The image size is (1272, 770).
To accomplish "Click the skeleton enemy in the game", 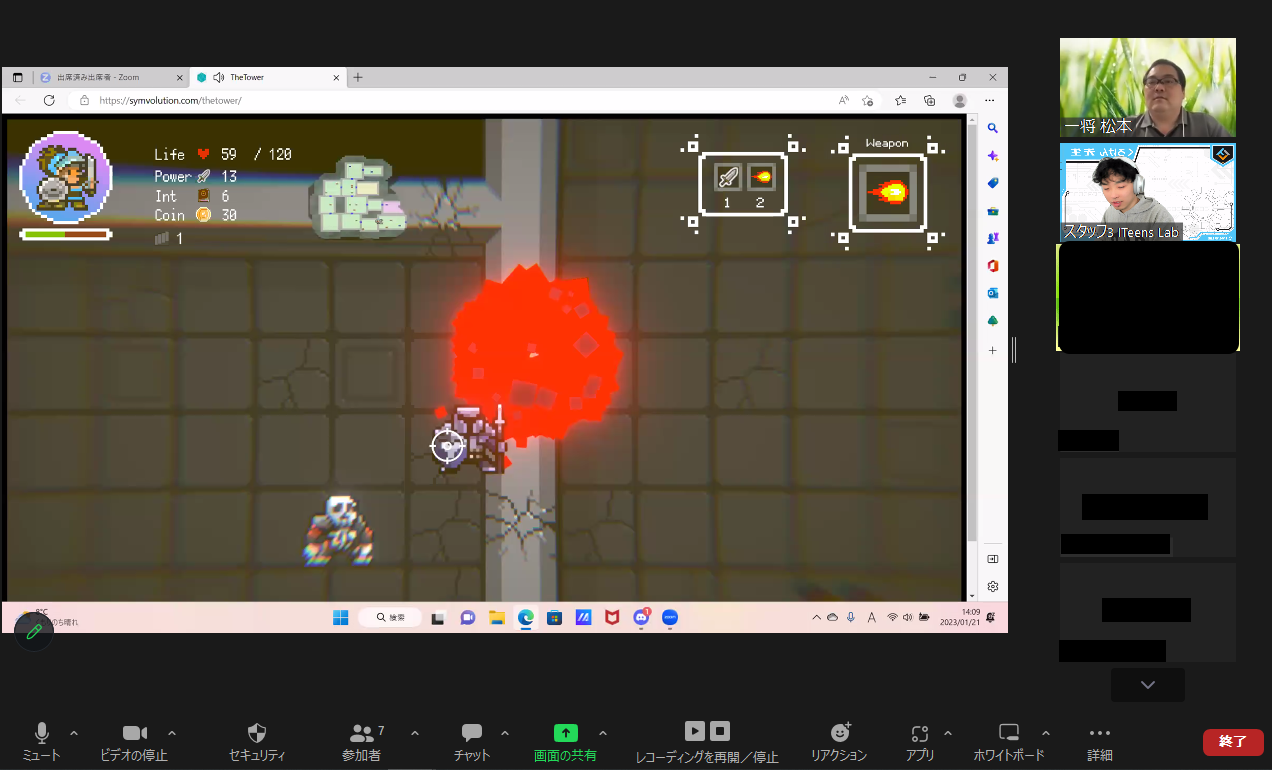I will click(339, 530).
